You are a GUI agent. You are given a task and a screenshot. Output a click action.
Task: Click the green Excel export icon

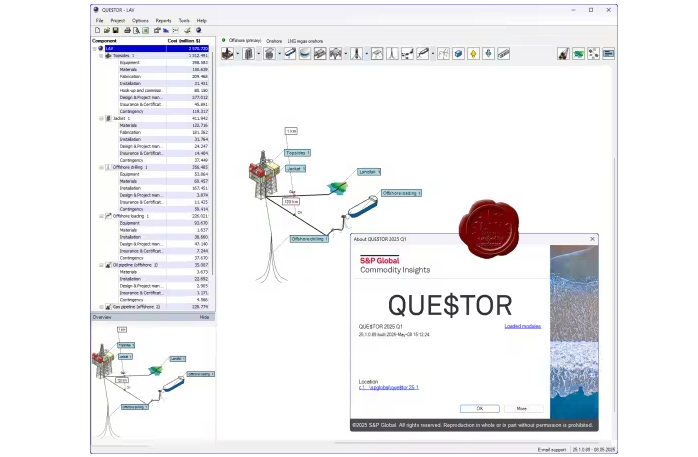146,30
